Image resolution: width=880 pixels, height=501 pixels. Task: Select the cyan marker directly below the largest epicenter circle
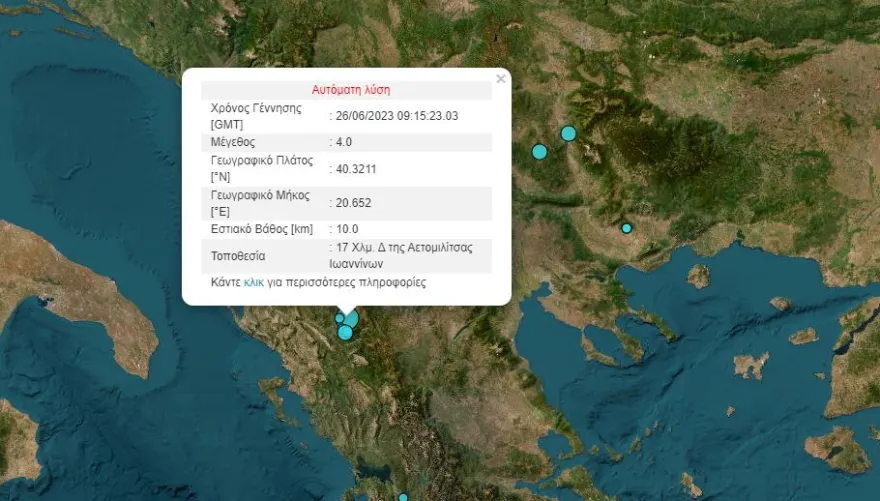[345, 332]
